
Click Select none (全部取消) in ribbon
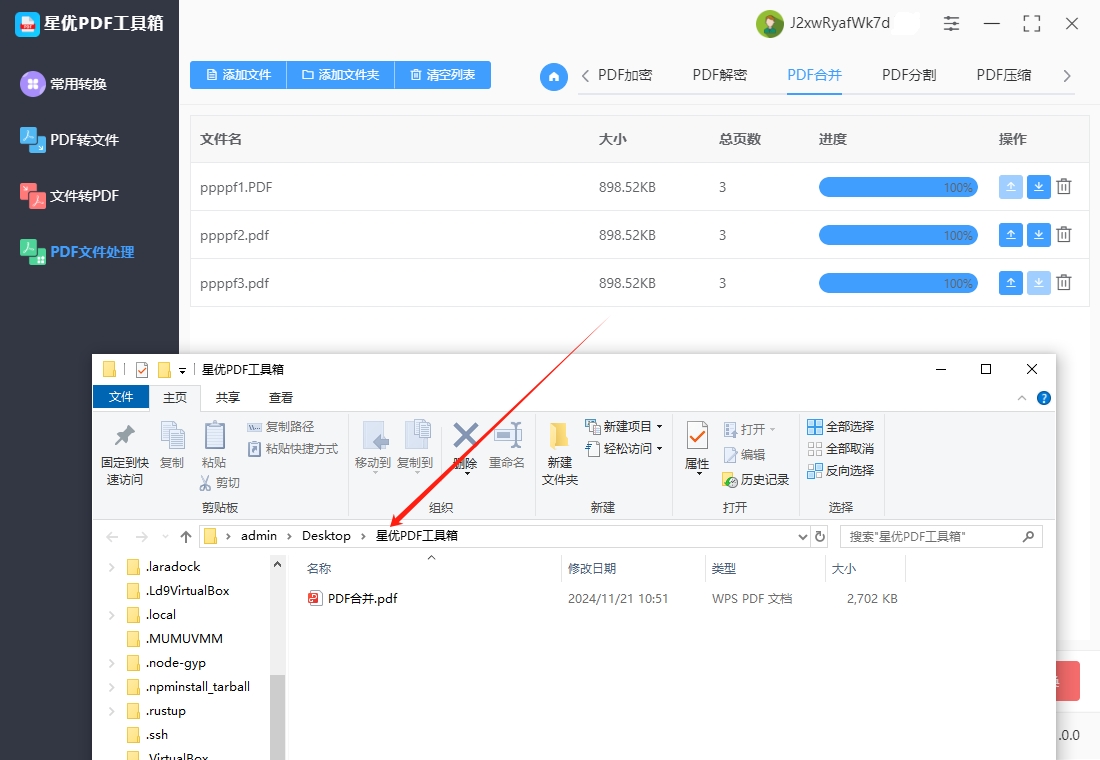840,448
